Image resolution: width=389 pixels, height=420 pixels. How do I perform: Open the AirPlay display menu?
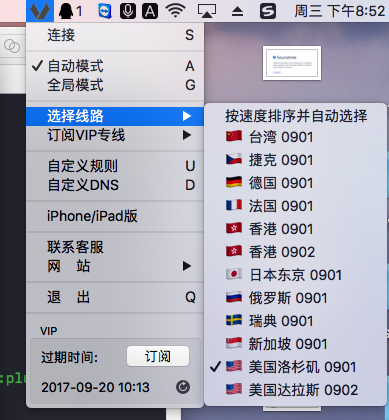[x=207, y=11]
